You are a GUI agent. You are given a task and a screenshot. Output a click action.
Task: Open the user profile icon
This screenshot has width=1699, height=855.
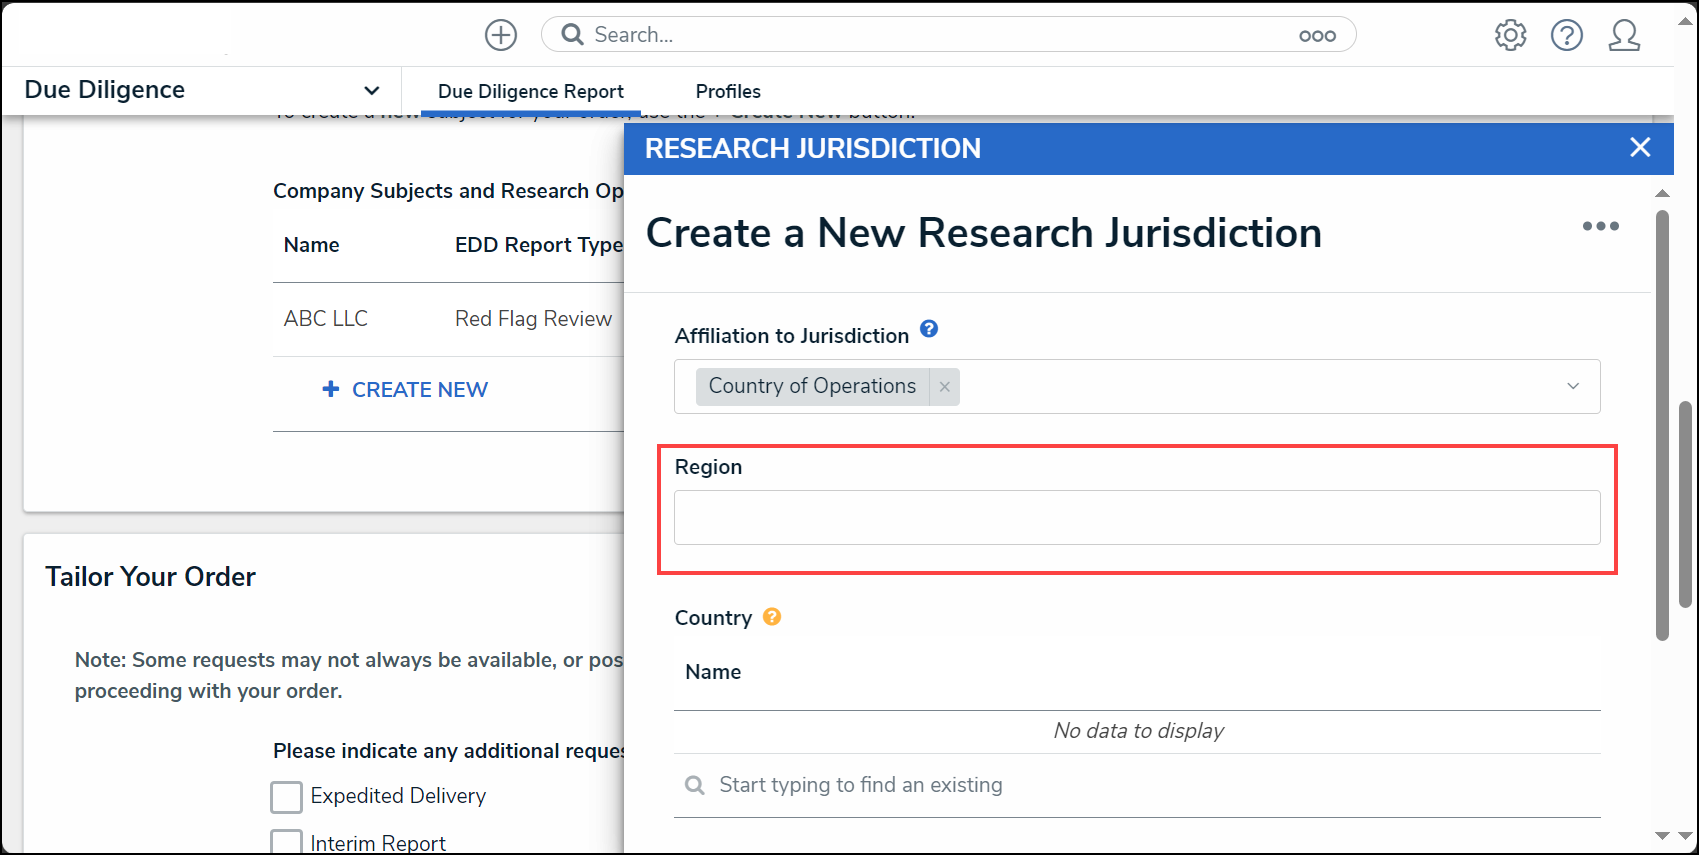(1624, 35)
